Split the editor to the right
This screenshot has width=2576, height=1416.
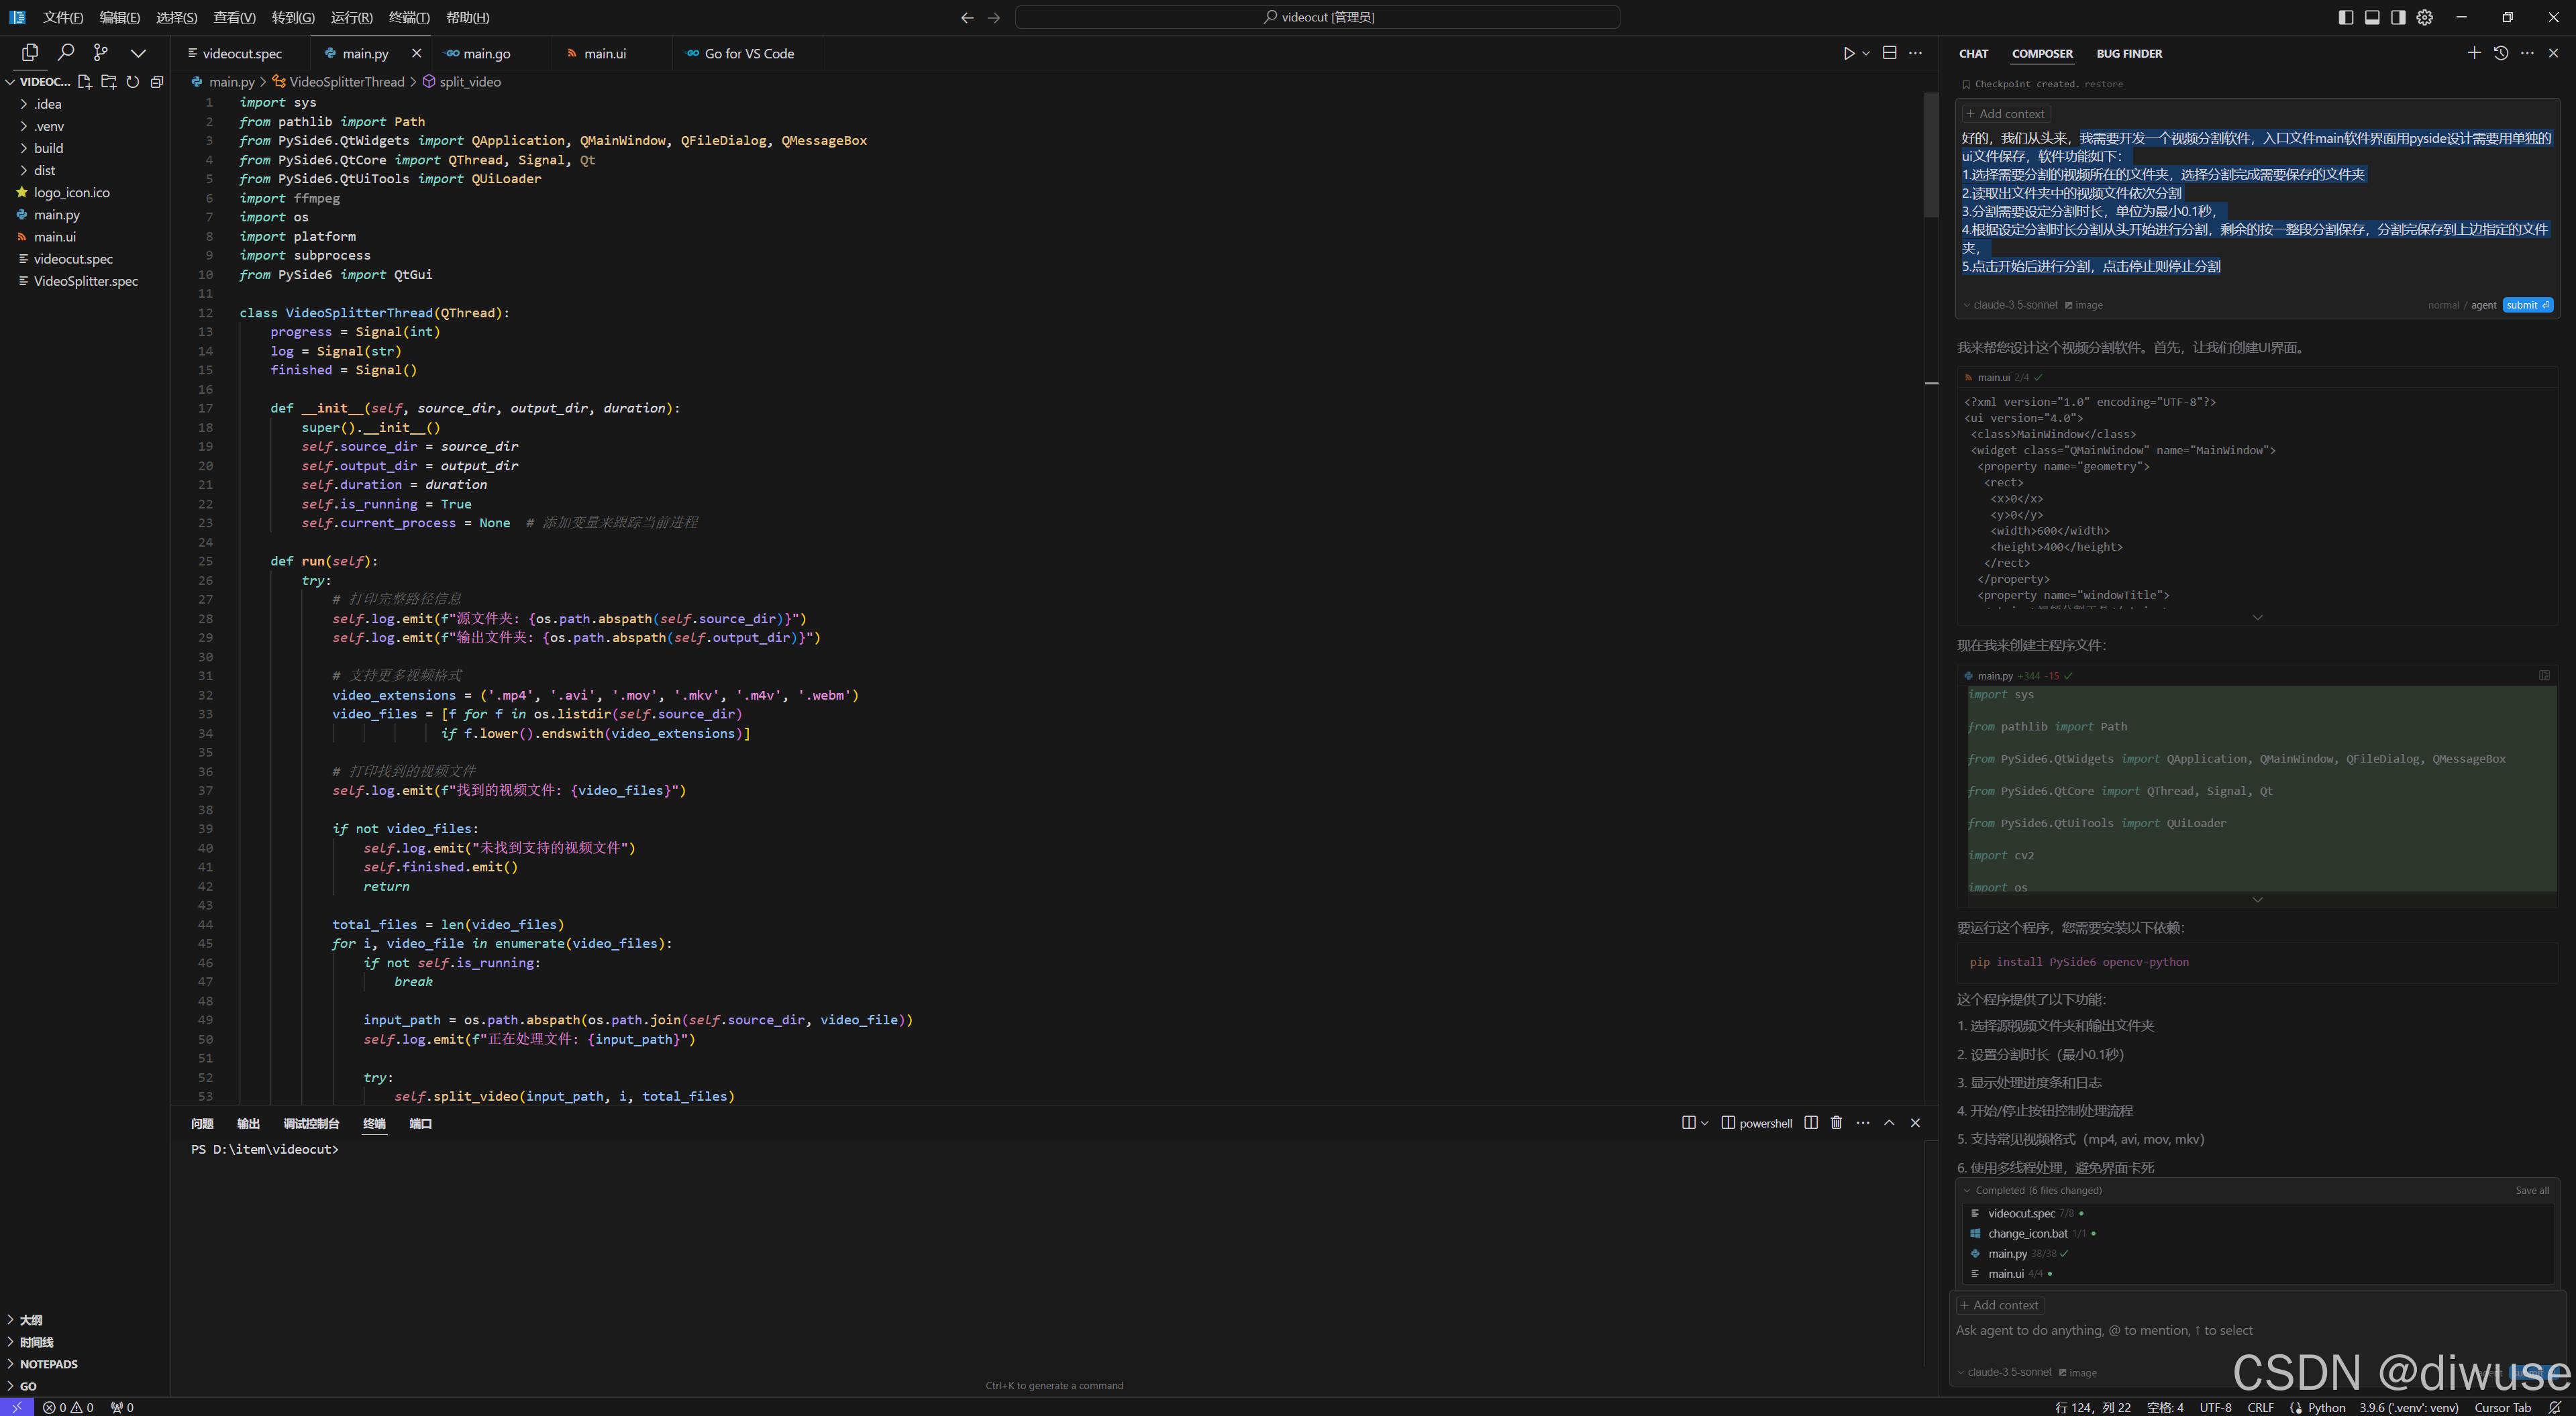(1889, 53)
